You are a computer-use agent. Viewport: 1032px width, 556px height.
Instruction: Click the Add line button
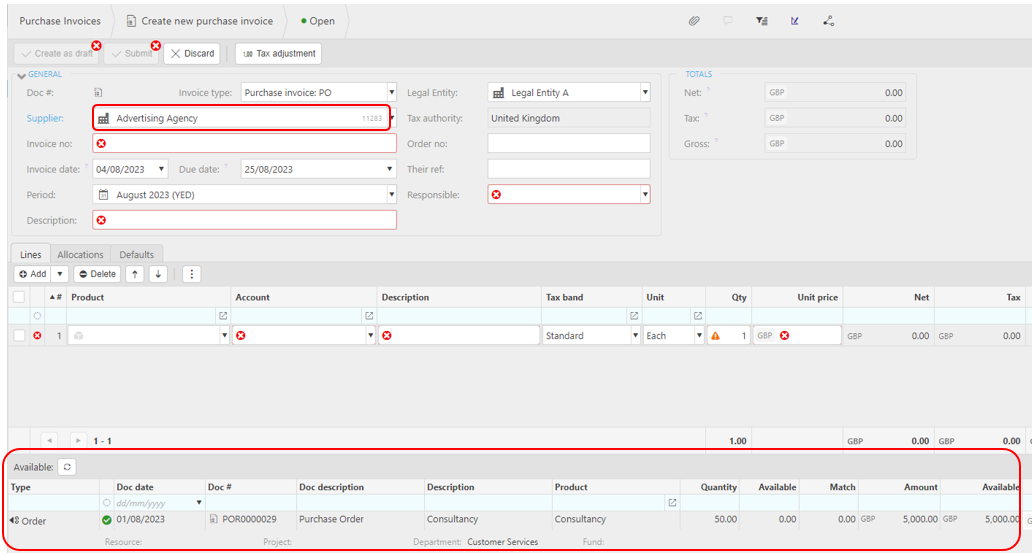[x=33, y=274]
